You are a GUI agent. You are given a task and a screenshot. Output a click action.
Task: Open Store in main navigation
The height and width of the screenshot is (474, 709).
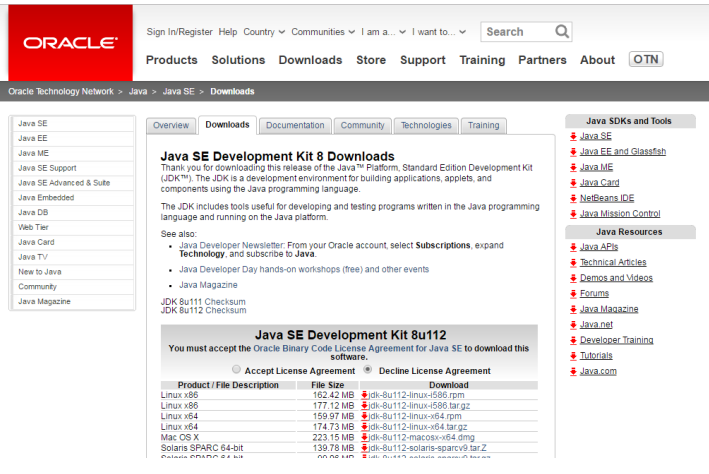pyautogui.click(x=371, y=60)
